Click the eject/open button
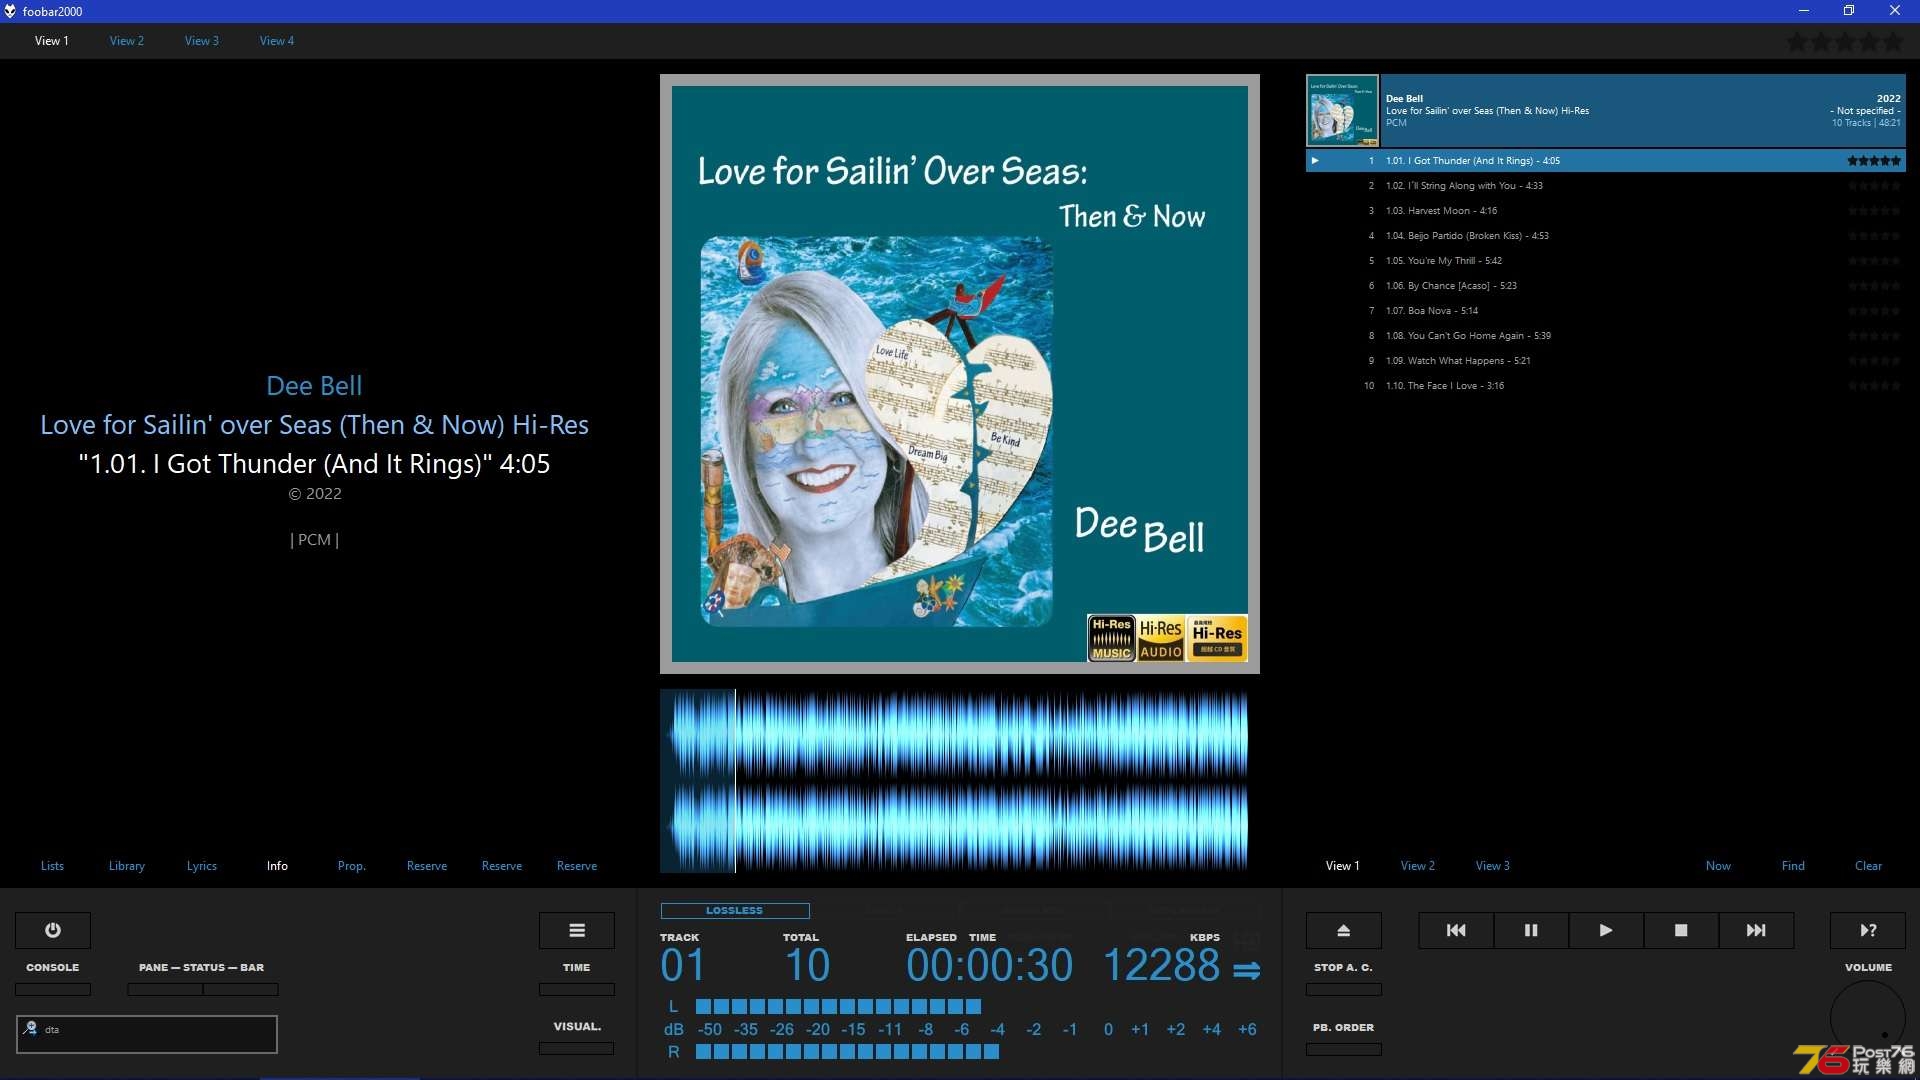This screenshot has height=1080, width=1920. (1344, 930)
